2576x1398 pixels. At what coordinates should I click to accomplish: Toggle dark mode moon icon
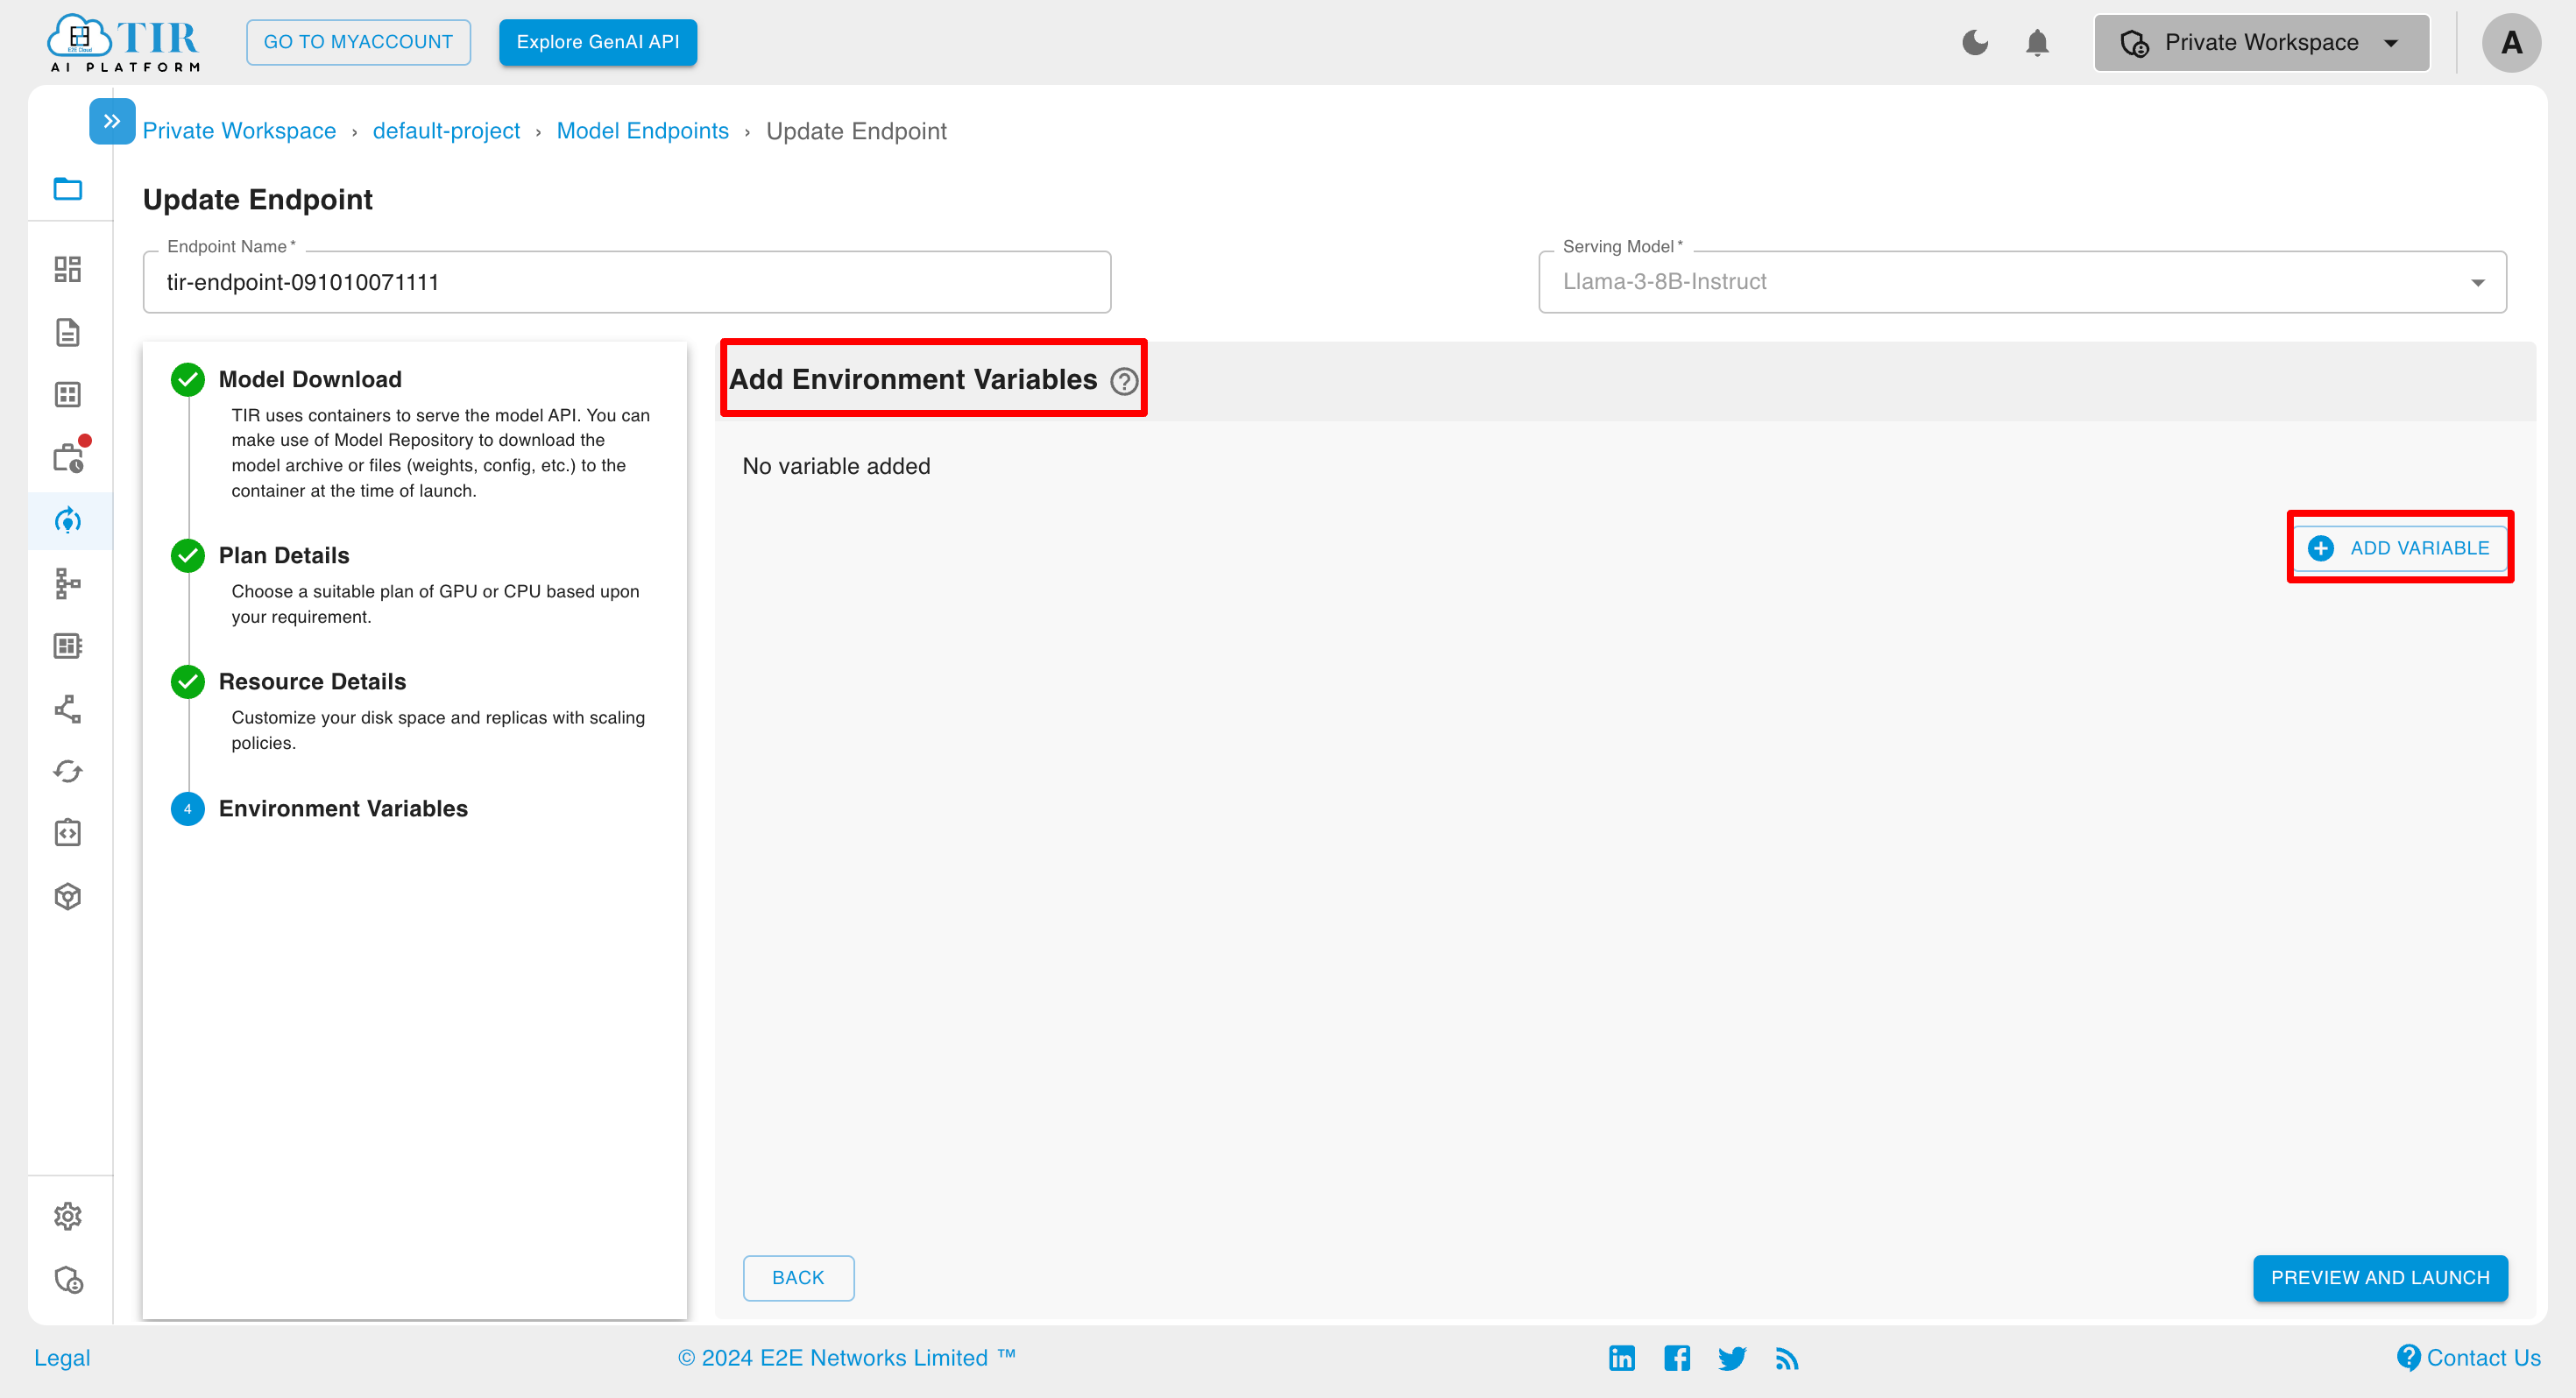coord(1975,42)
